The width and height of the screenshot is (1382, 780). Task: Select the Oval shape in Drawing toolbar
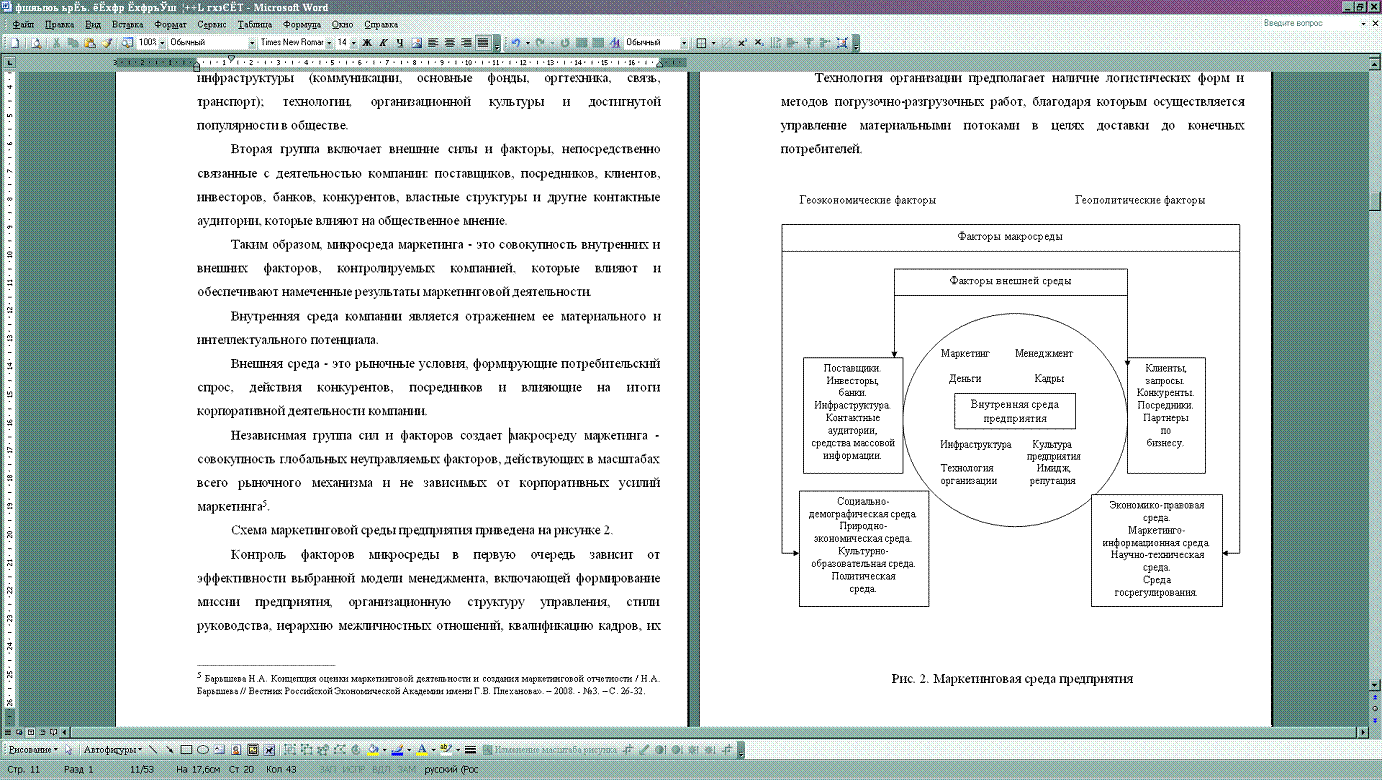click(202, 749)
